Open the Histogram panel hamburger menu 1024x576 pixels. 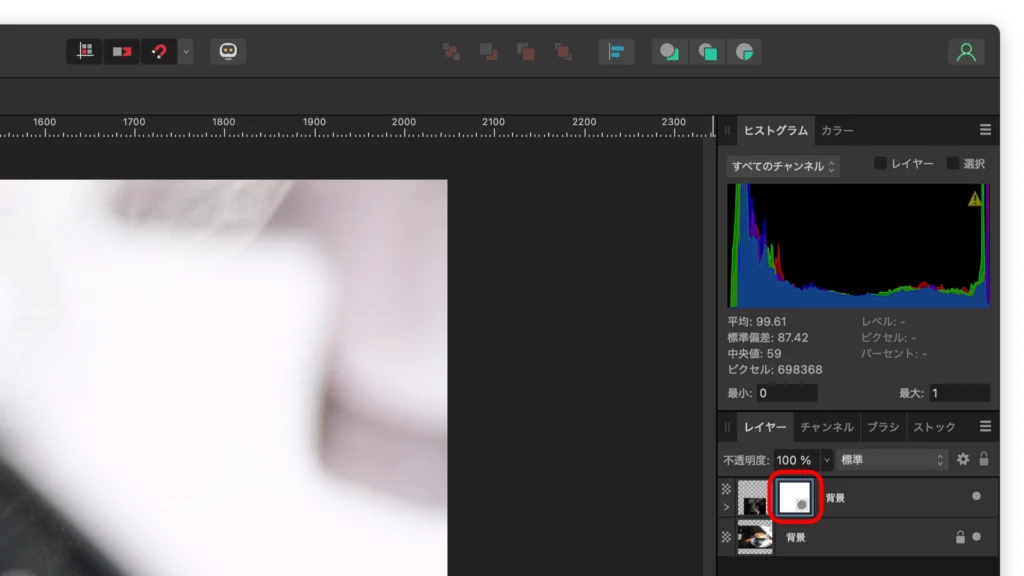point(985,130)
